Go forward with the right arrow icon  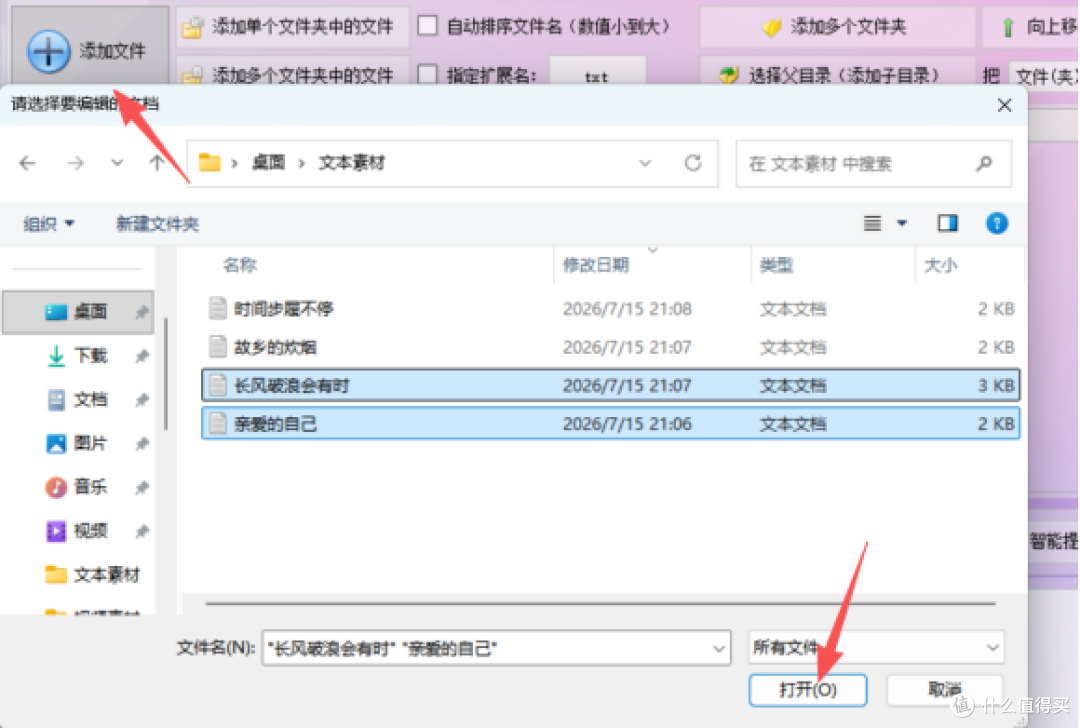[x=75, y=163]
